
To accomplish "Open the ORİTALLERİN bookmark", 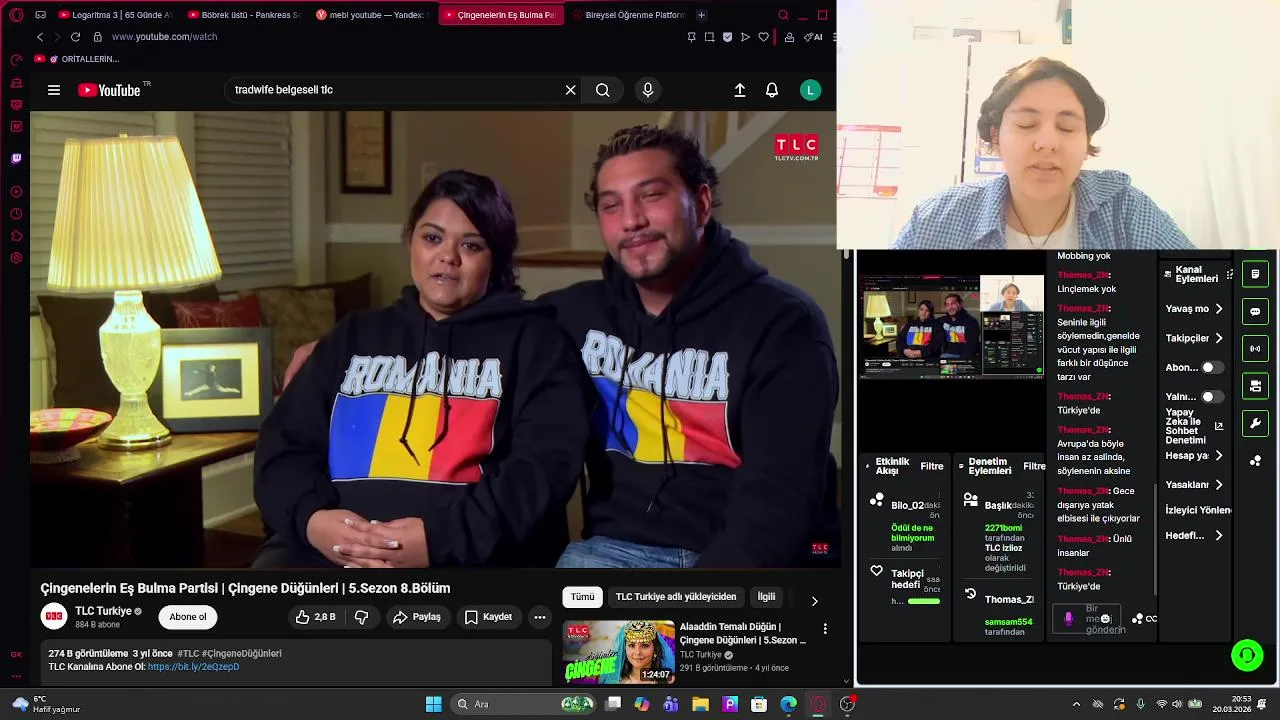I will coord(78,59).
